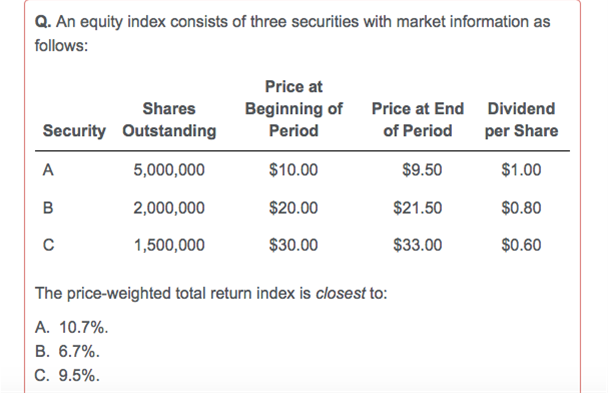Click the bold Q. question marker
608x393 pixels.
click(43, 22)
